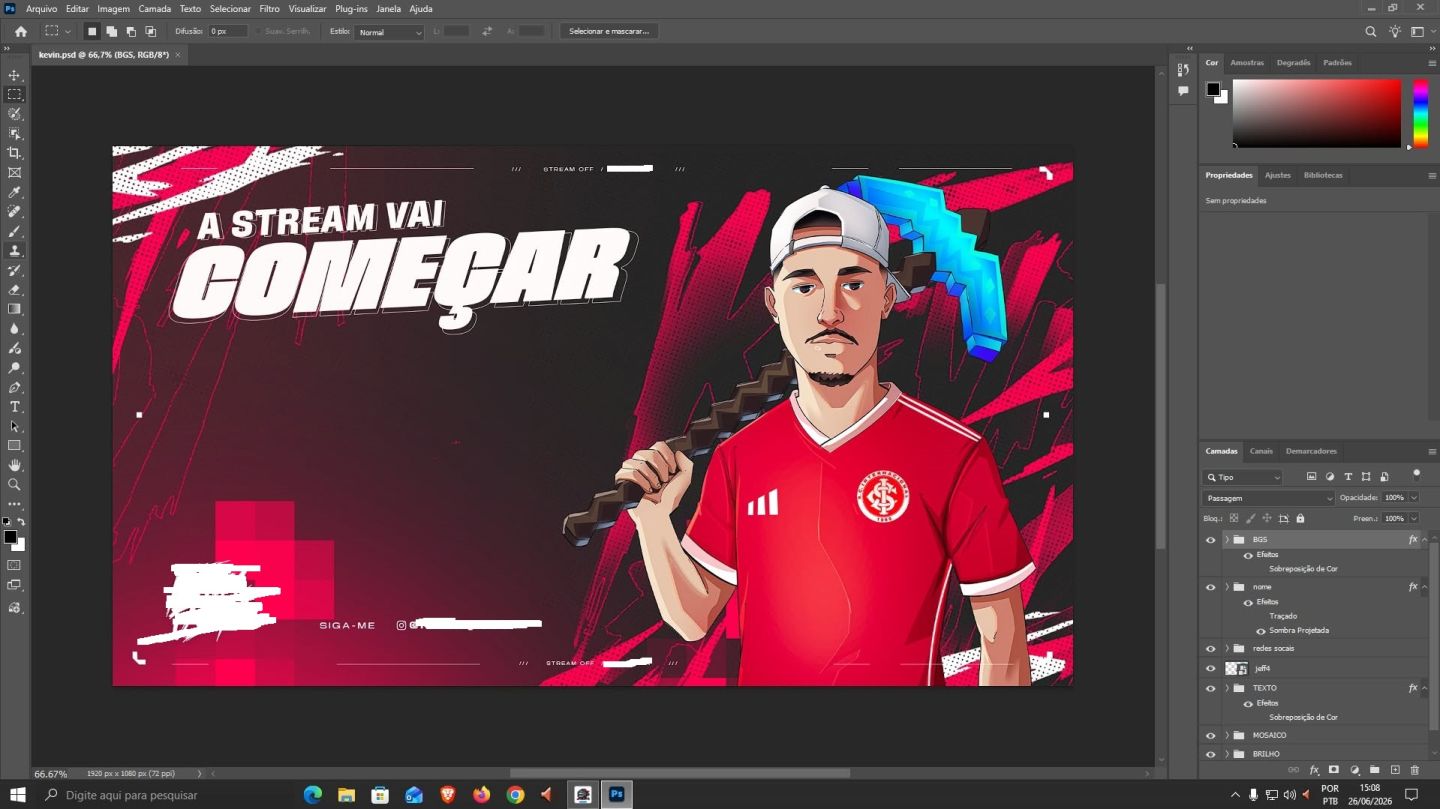Click the Difusão input field
1440x809 pixels.
point(227,32)
